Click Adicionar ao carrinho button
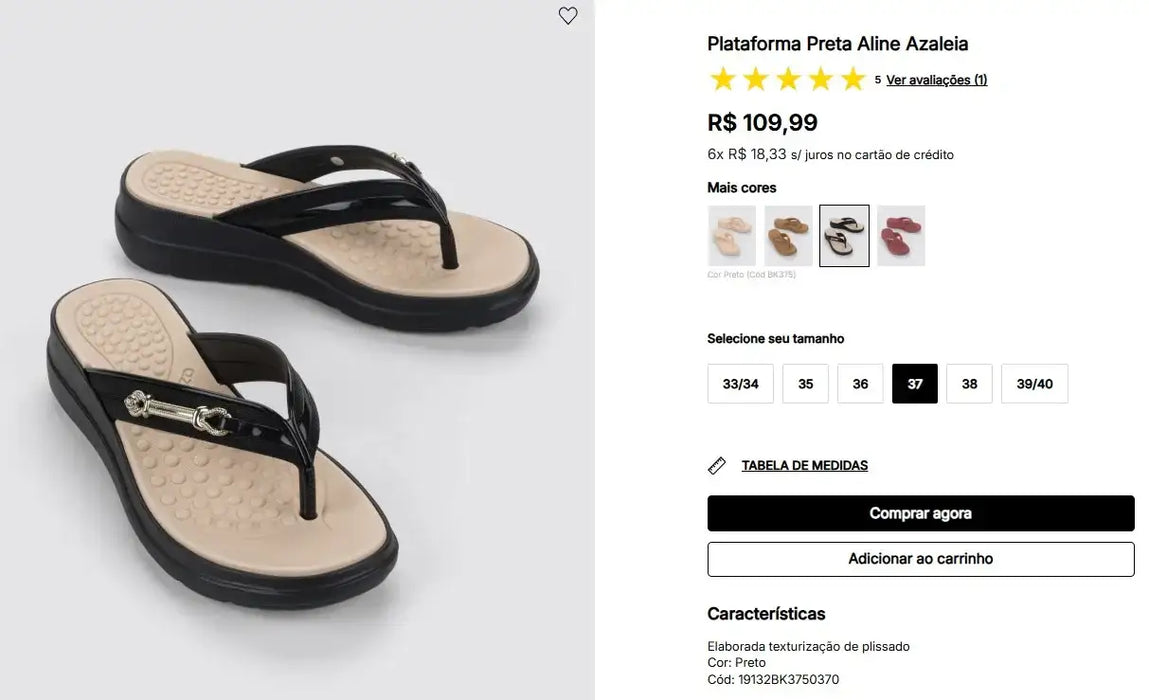This screenshot has width=1149, height=700. click(920, 559)
